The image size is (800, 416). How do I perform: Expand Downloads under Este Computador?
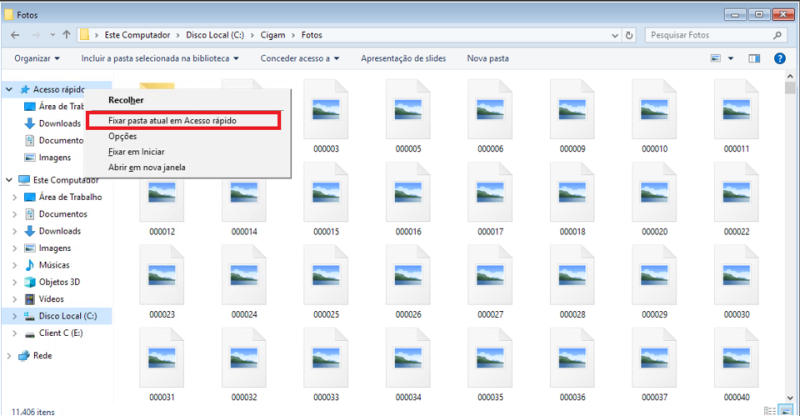(15, 231)
